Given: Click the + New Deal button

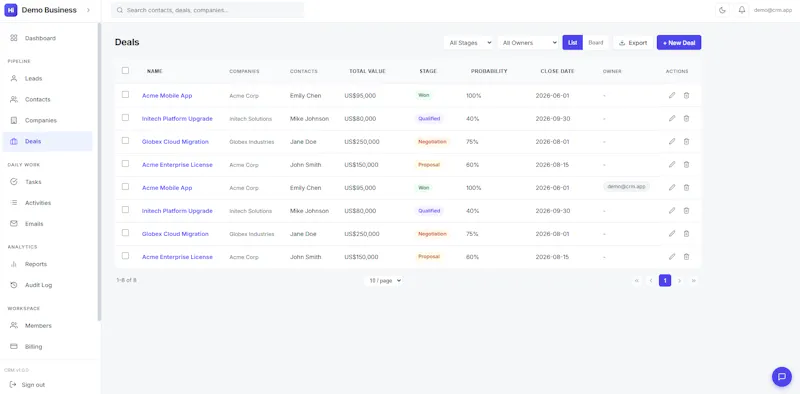Looking at the screenshot, I should (x=679, y=43).
